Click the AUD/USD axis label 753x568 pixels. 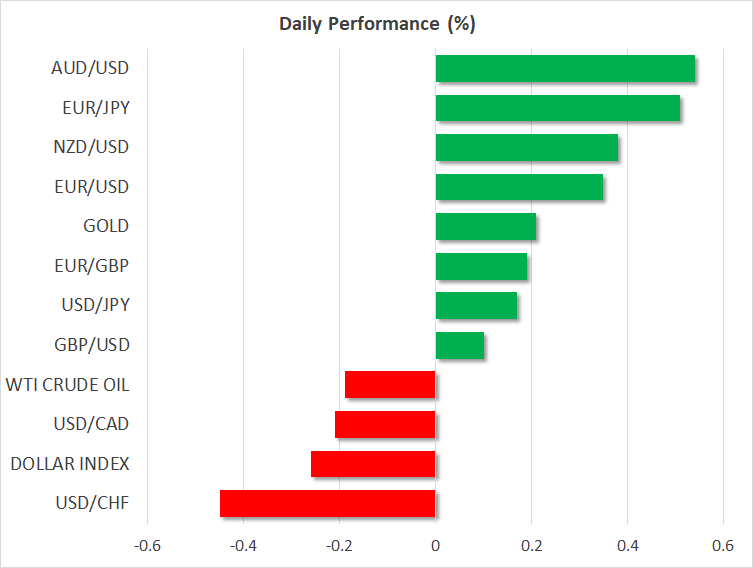pyautogui.click(x=90, y=69)
